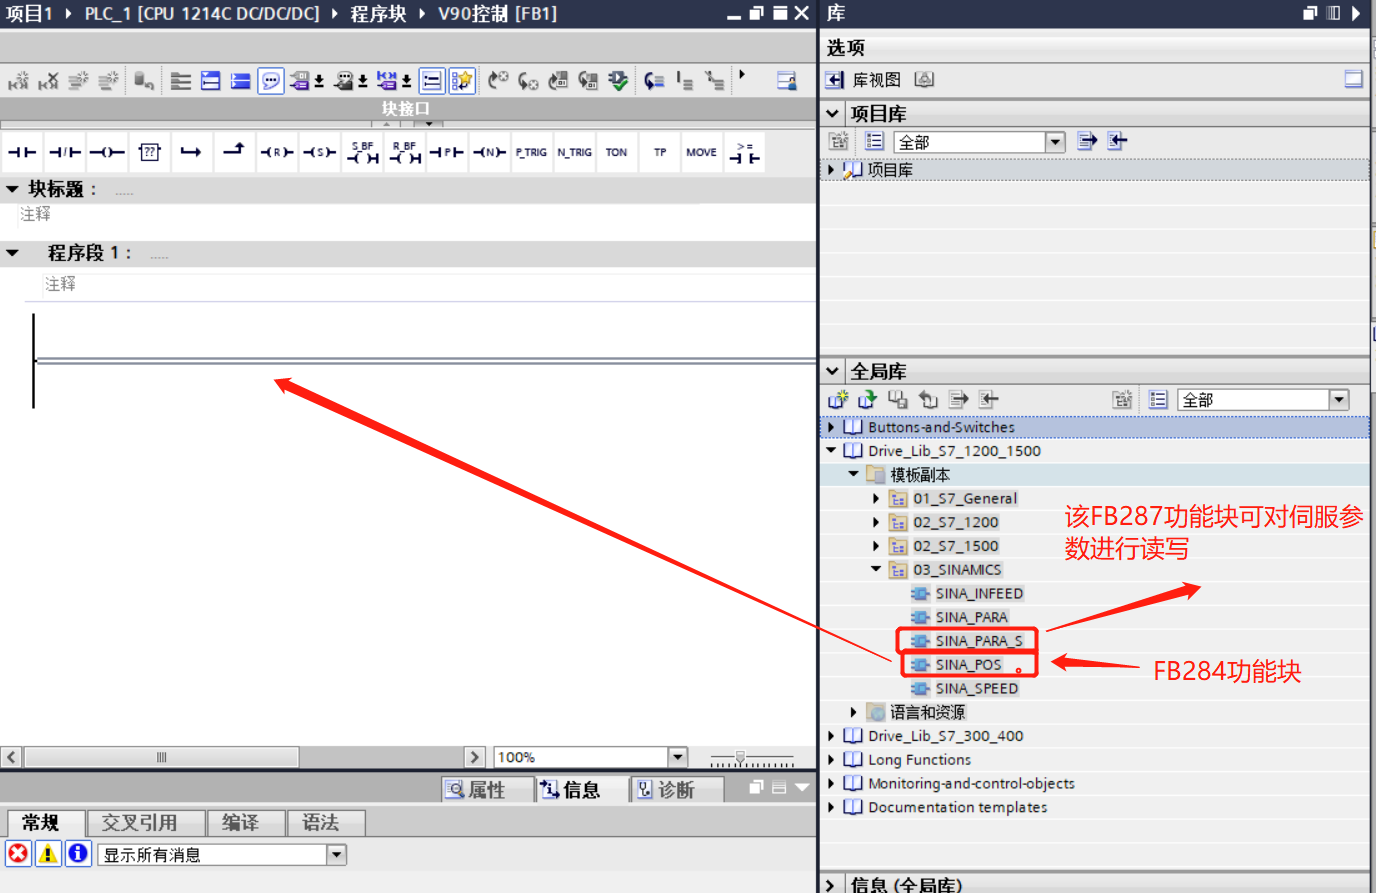Toggle network comments on or off
The image size is (1376, 893).
(x=432, y=81)
